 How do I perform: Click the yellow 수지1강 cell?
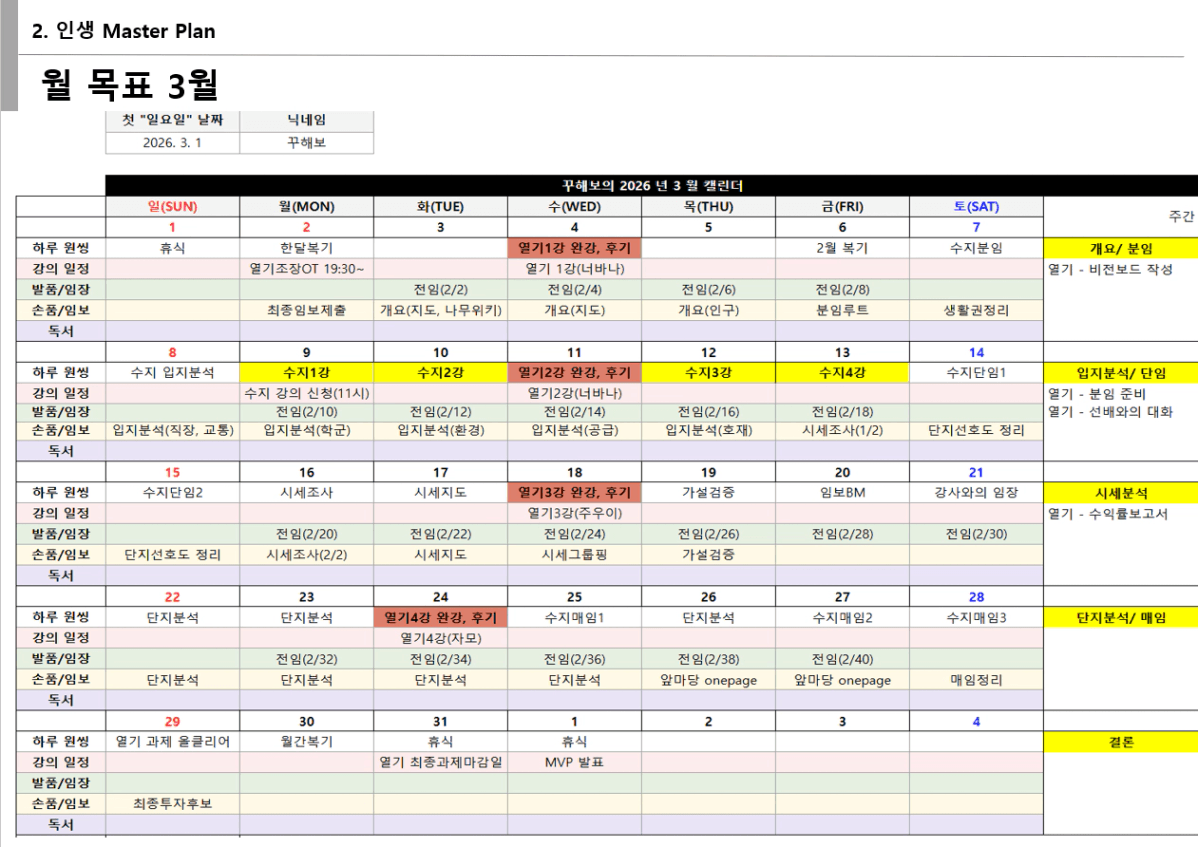click(306, 373)
